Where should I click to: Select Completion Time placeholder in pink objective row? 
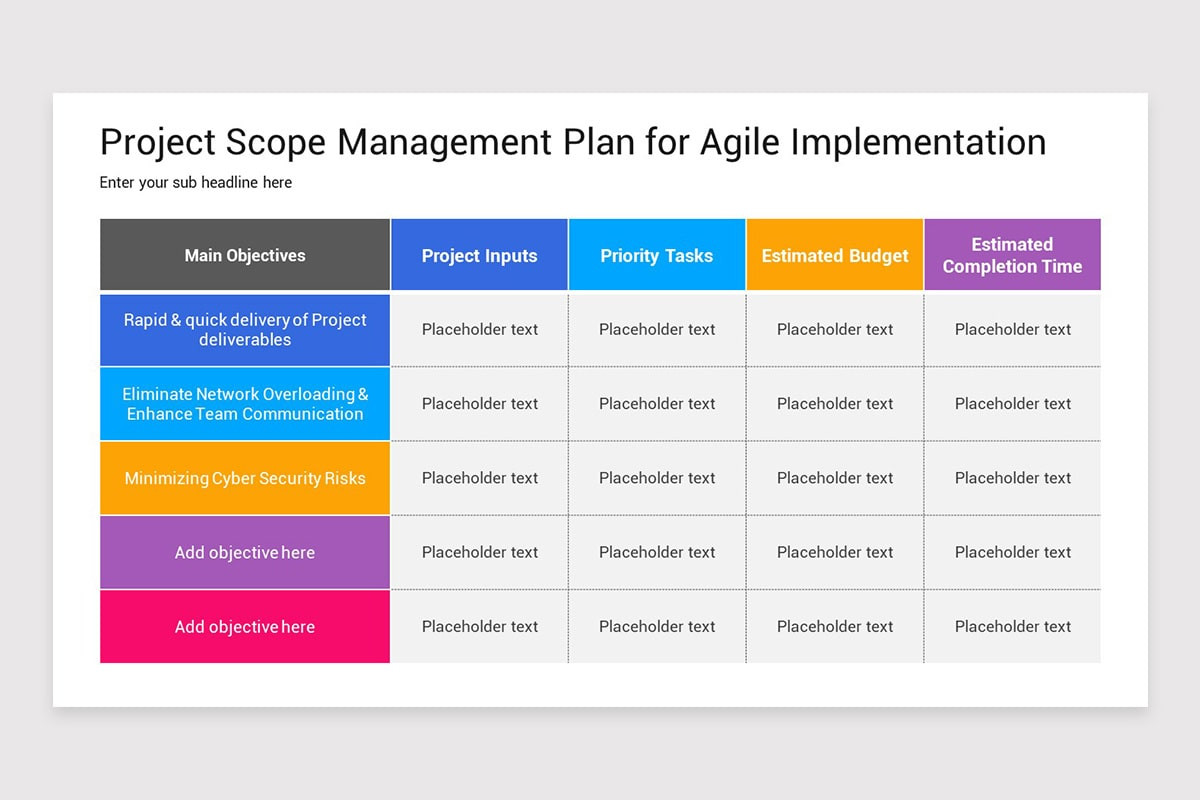[x=1013, y=627]
